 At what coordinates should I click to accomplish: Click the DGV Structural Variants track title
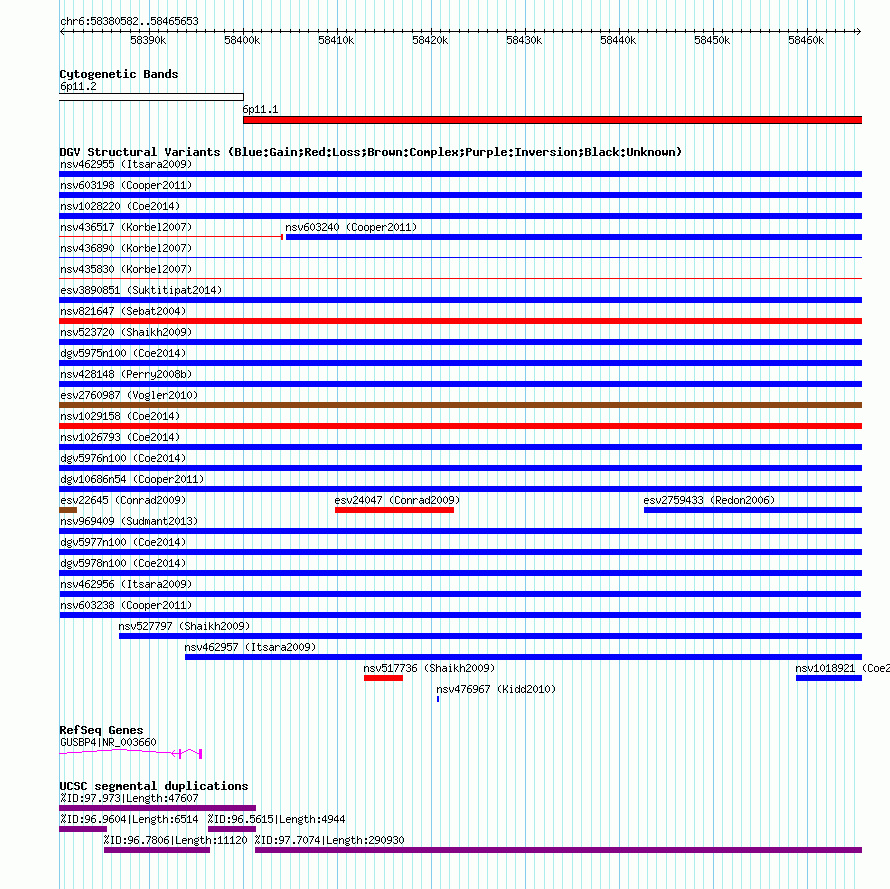371,152
